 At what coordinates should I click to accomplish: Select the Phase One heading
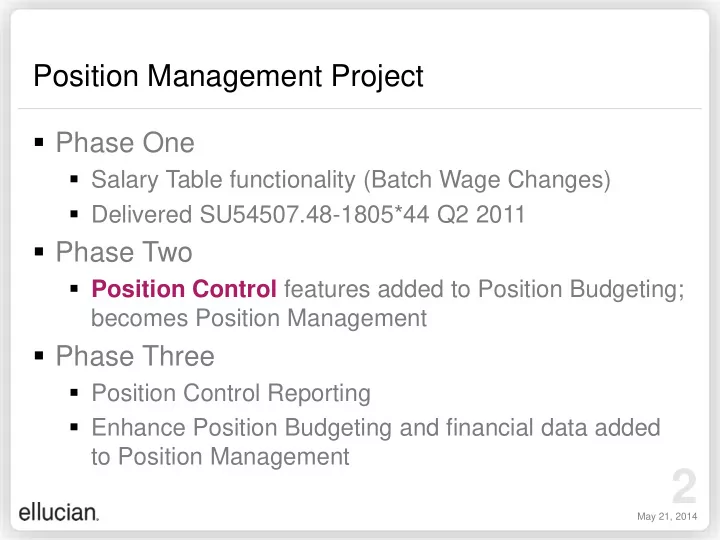coord(125,142)
